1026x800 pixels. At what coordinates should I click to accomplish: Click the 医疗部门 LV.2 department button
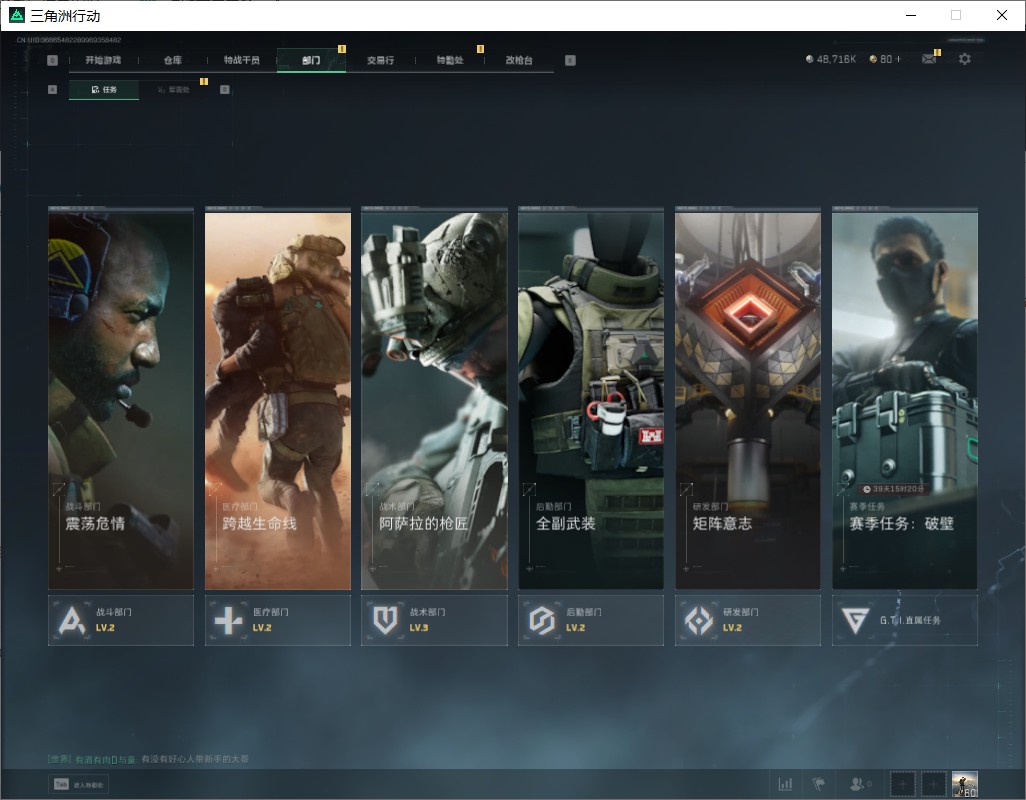point(277,620)
